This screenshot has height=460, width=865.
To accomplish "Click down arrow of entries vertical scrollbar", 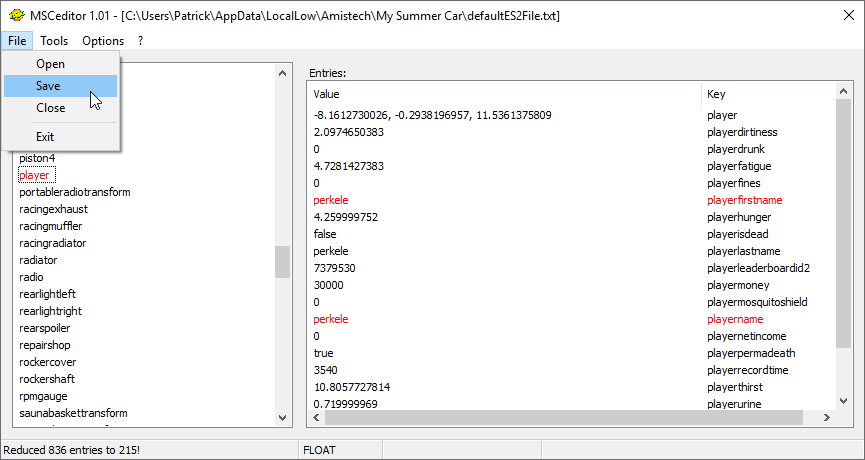I will click(x=843, y=401).
